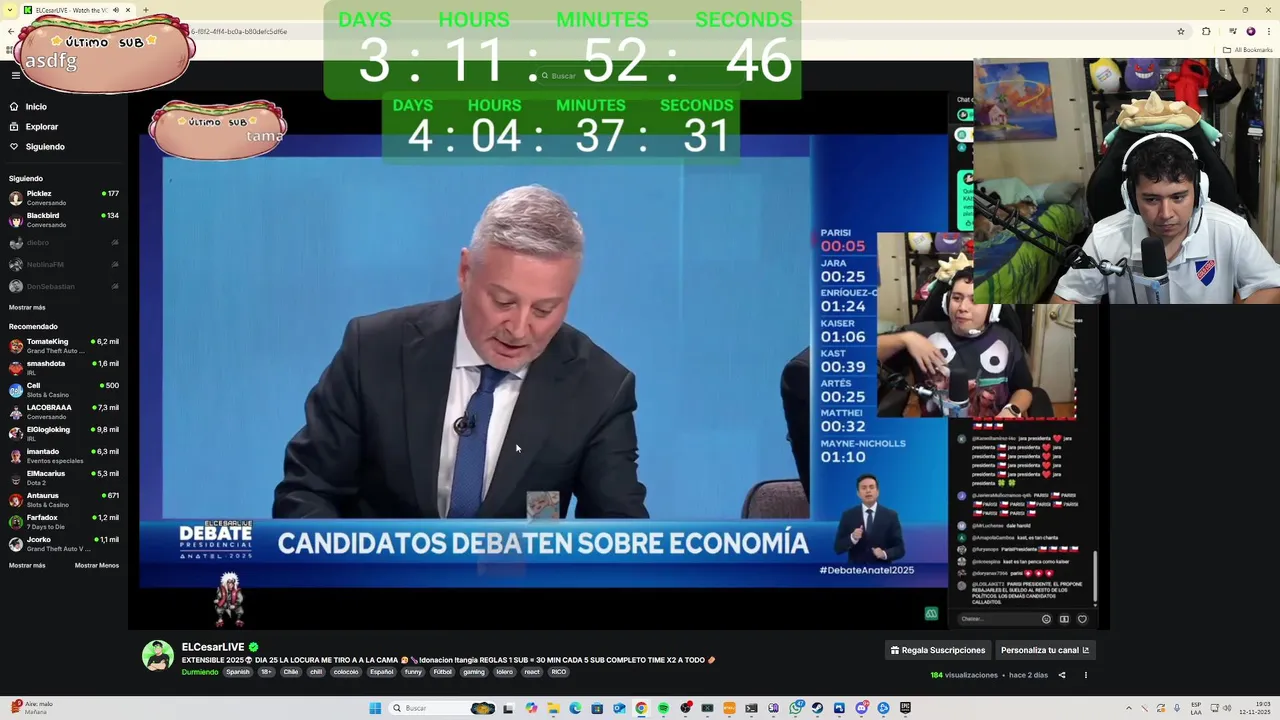The image size is (1280, 720).
Task: Open Google Chrome from taskbar
Action: [x=641, y=708]
